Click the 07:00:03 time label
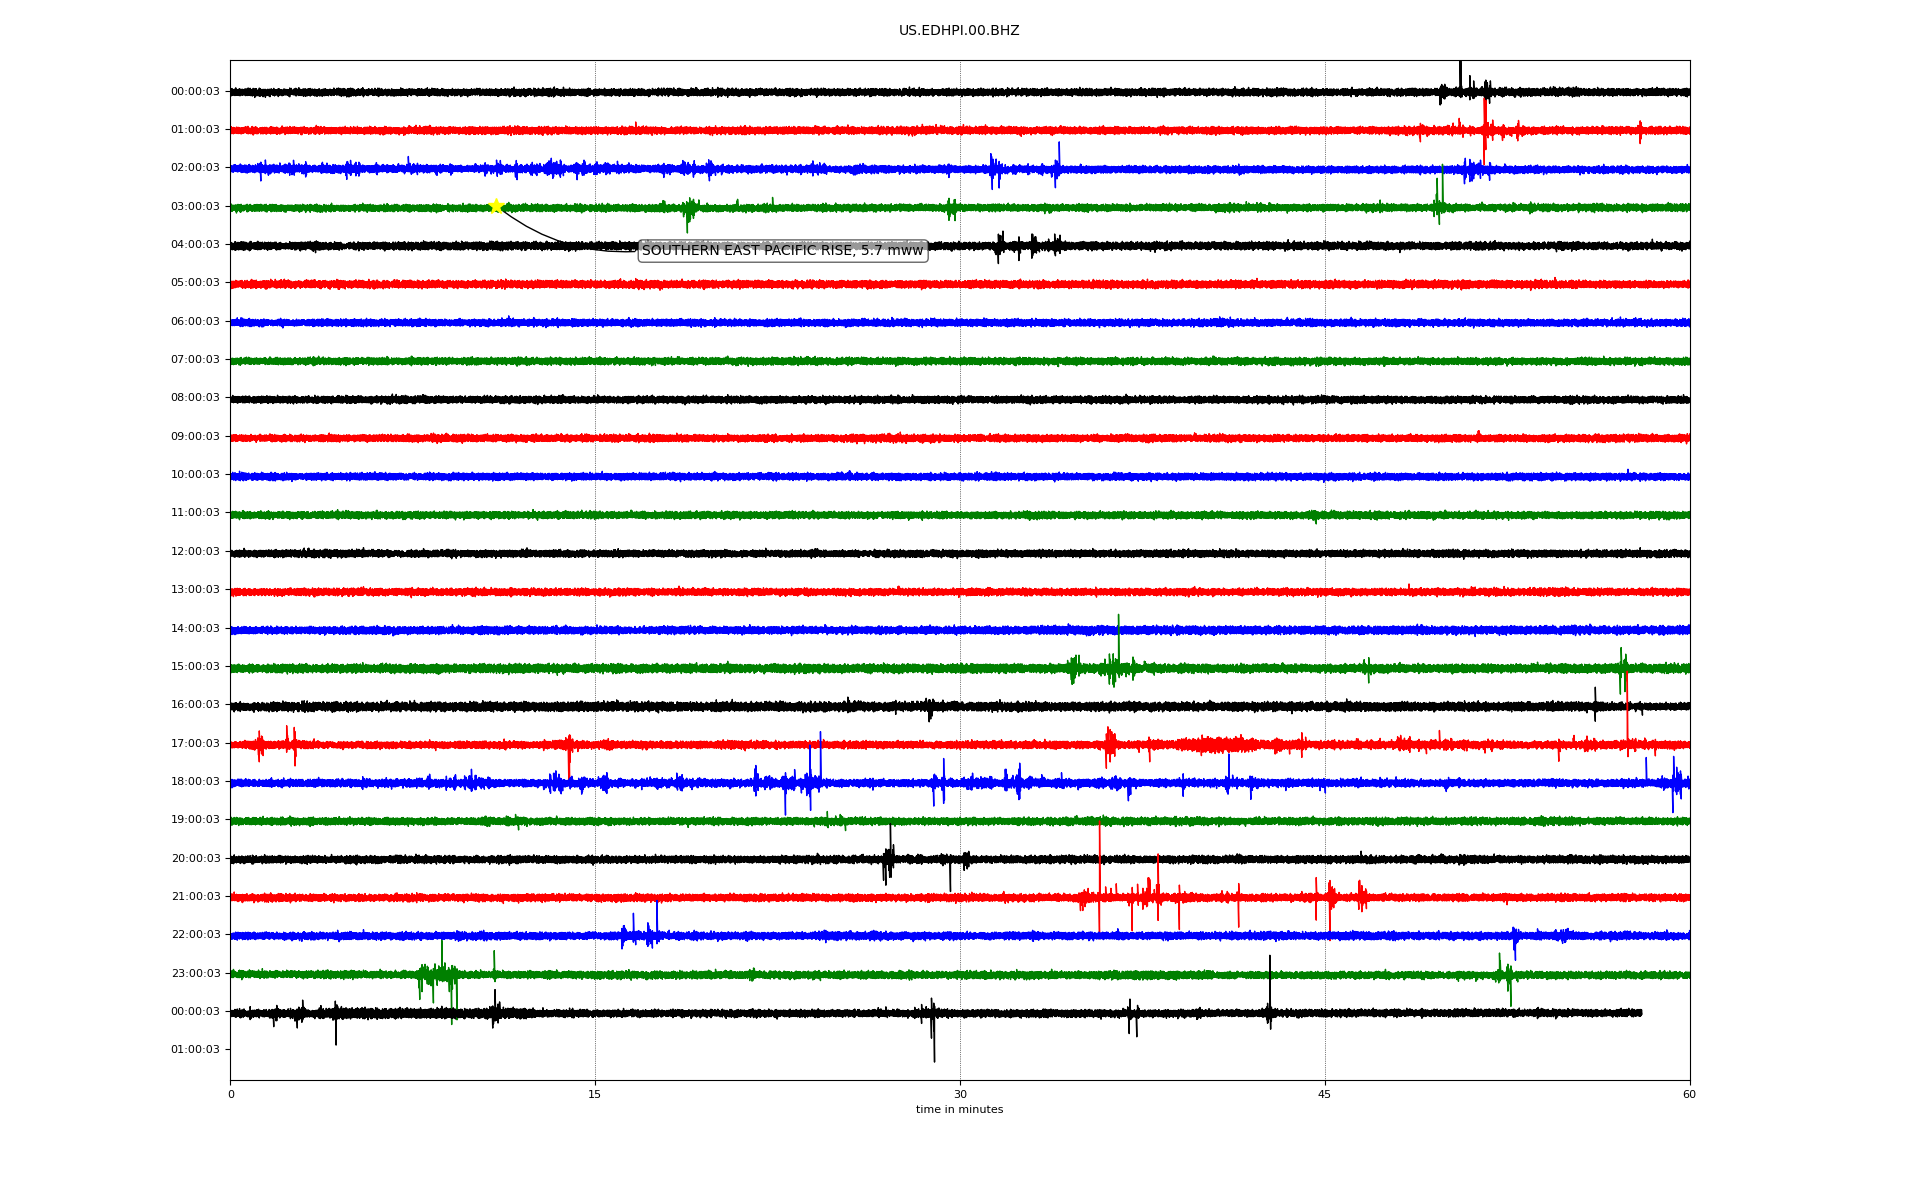This screenshot has width=1920, height=1200. 195,360
